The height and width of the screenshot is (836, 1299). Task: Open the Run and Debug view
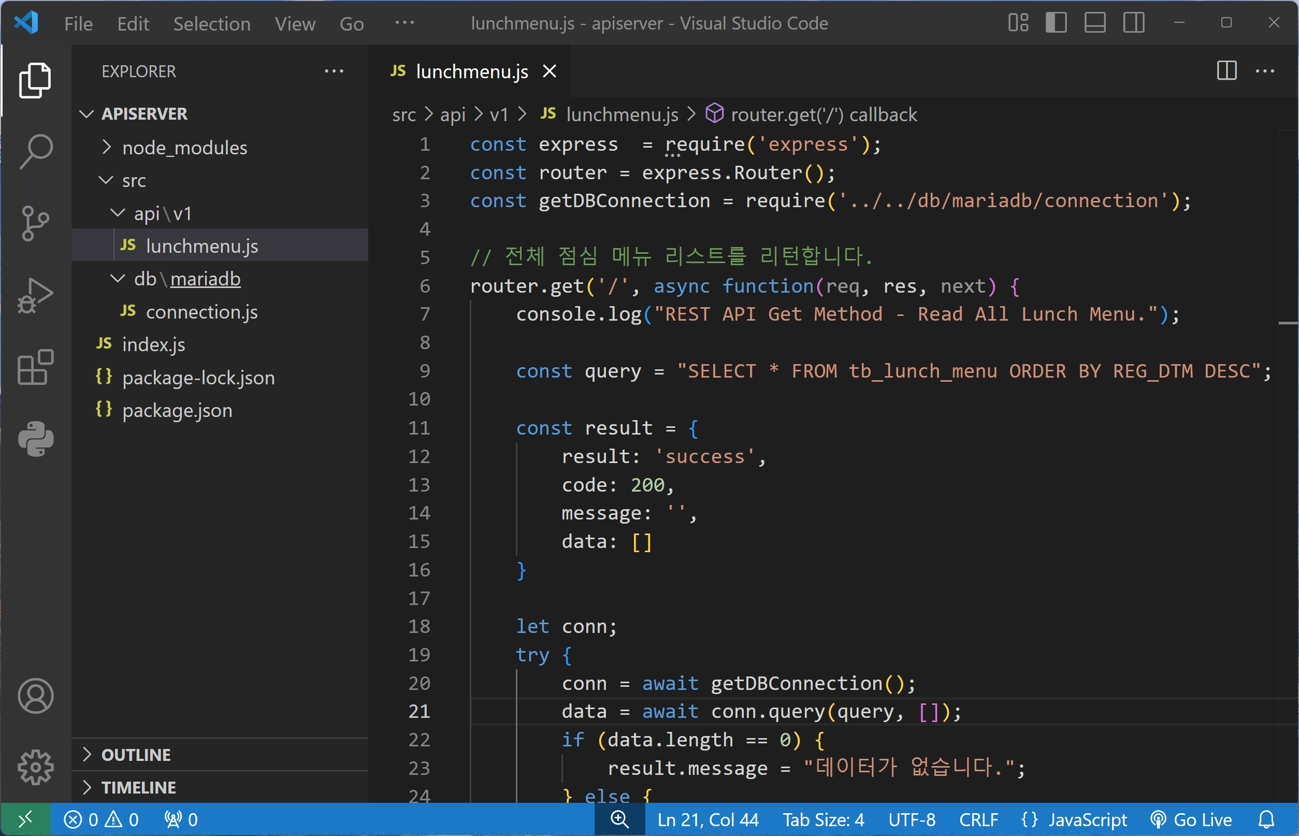click(x=35, y=295)
